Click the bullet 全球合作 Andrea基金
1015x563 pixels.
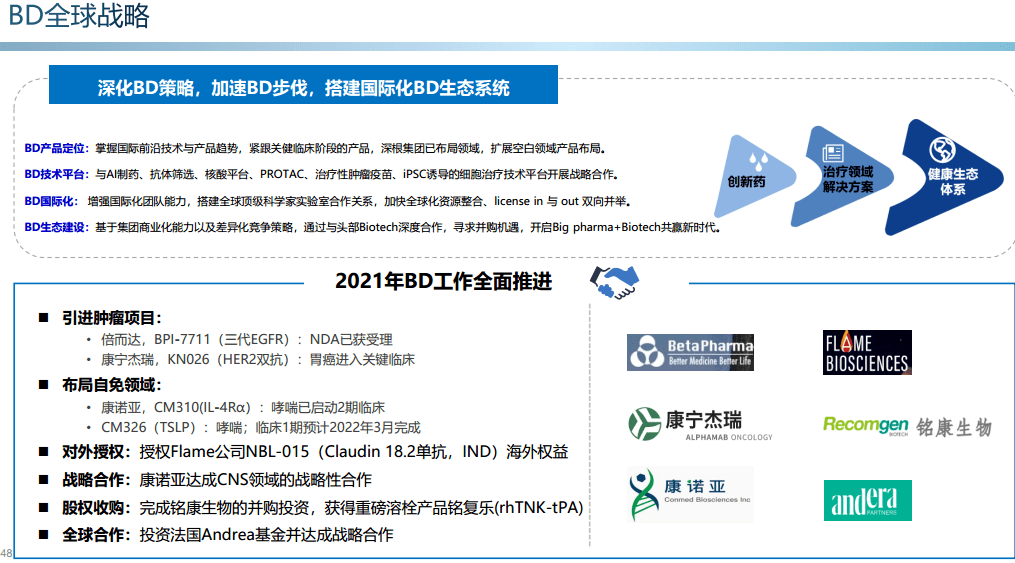pyautogui.click(x=227, y=535)
